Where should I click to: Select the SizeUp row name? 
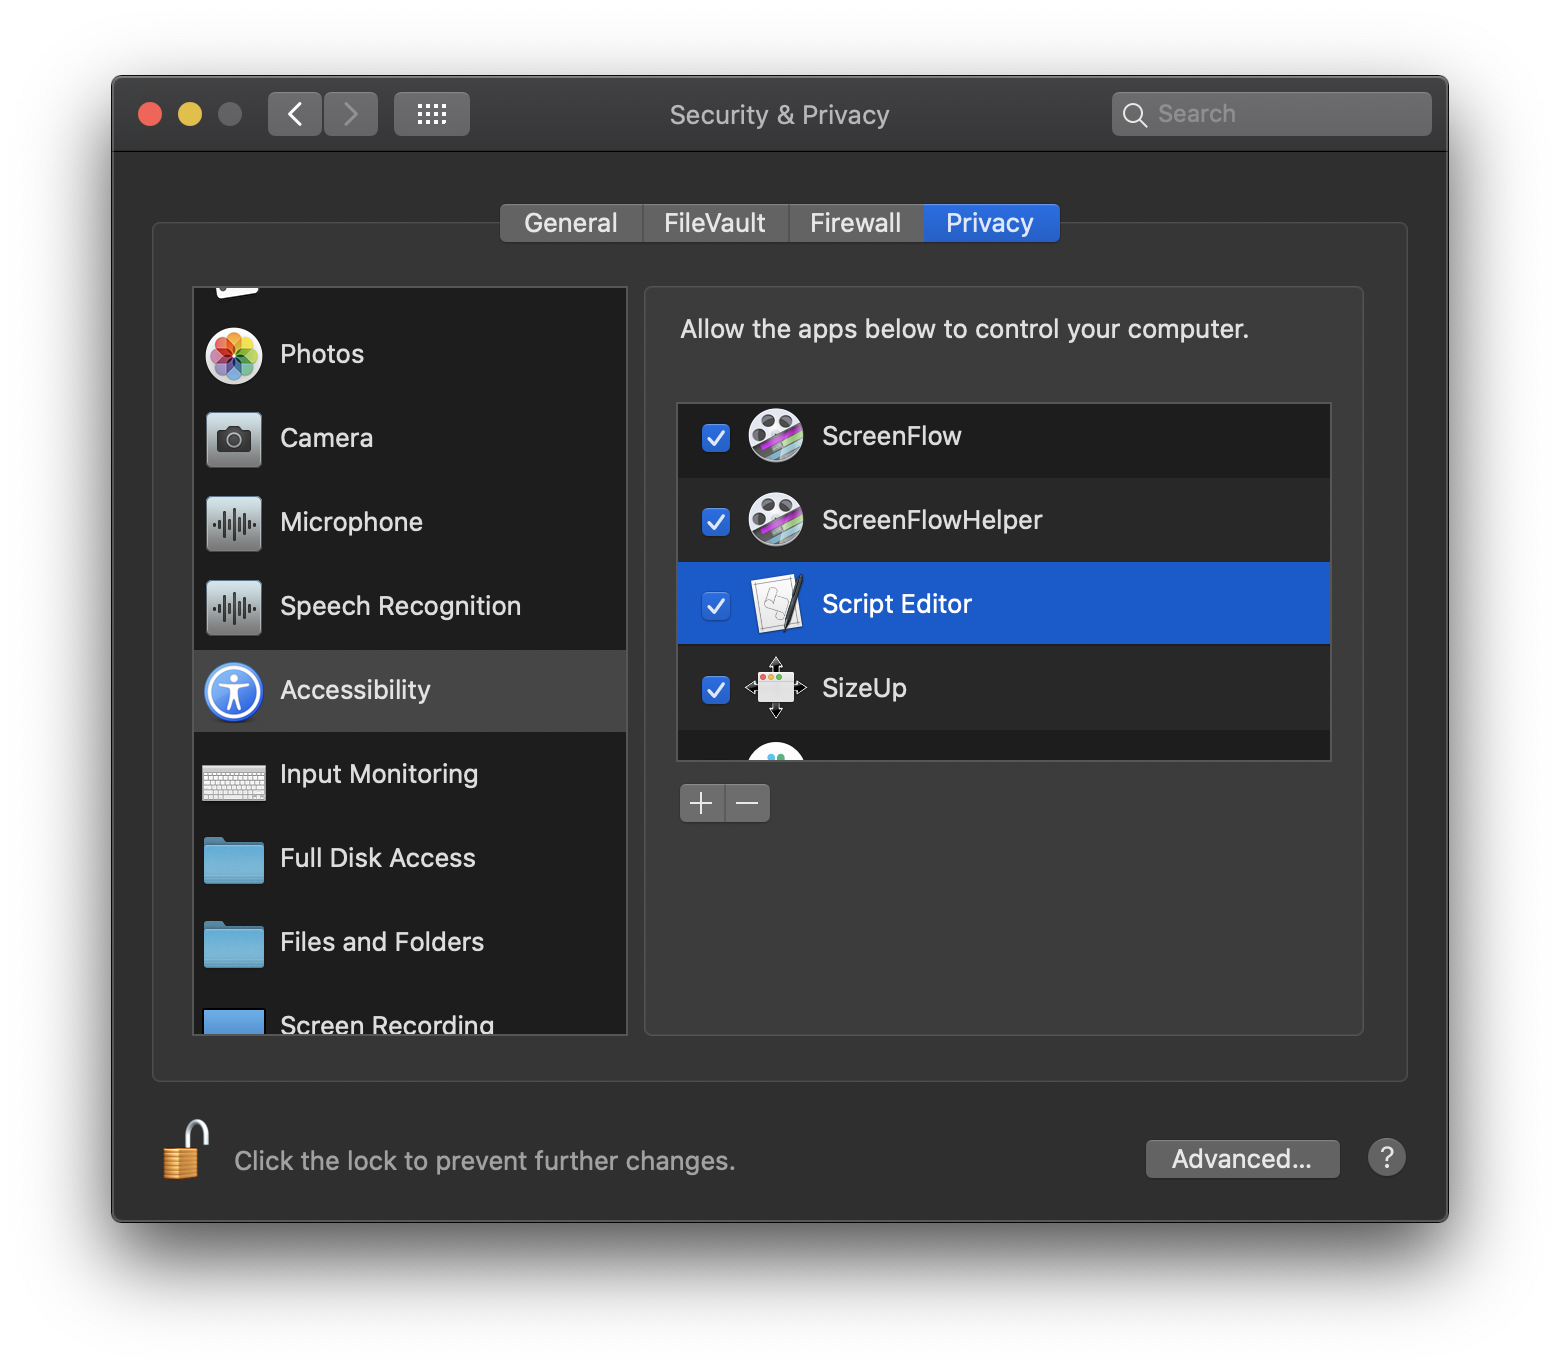point(864,688)
